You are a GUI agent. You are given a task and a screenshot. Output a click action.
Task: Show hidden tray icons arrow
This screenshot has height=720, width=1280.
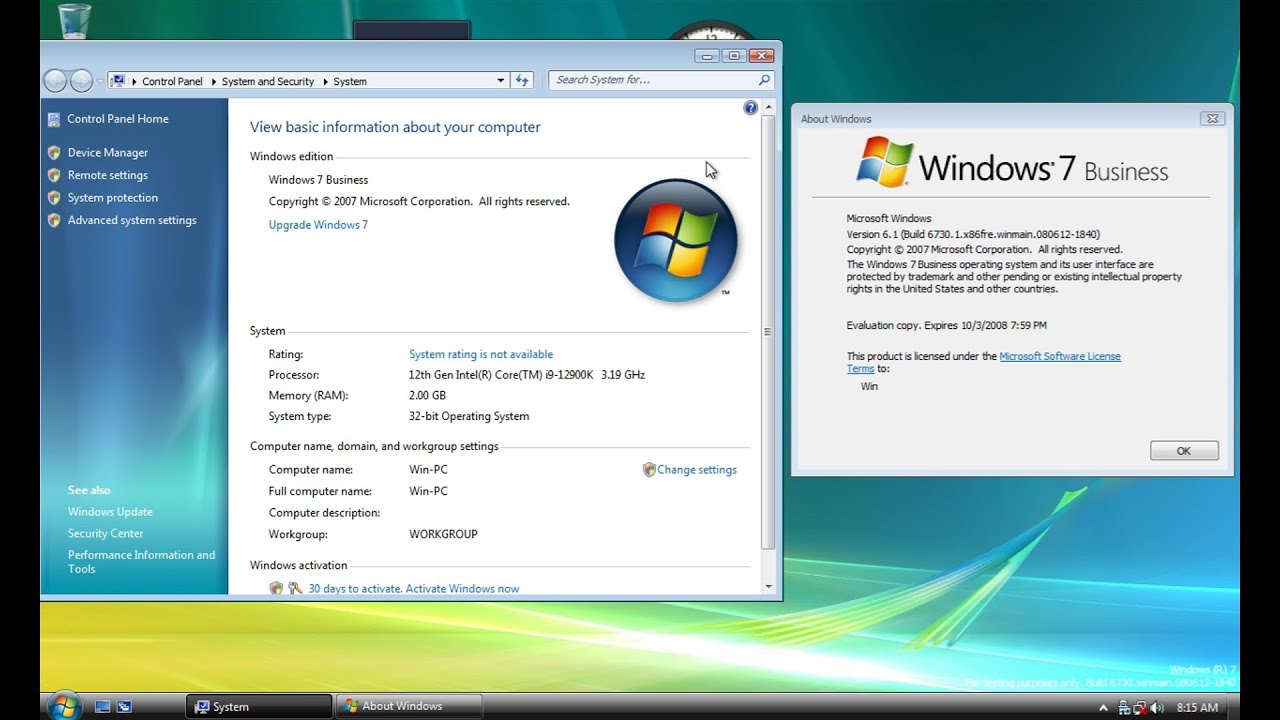click(1104, 708)
